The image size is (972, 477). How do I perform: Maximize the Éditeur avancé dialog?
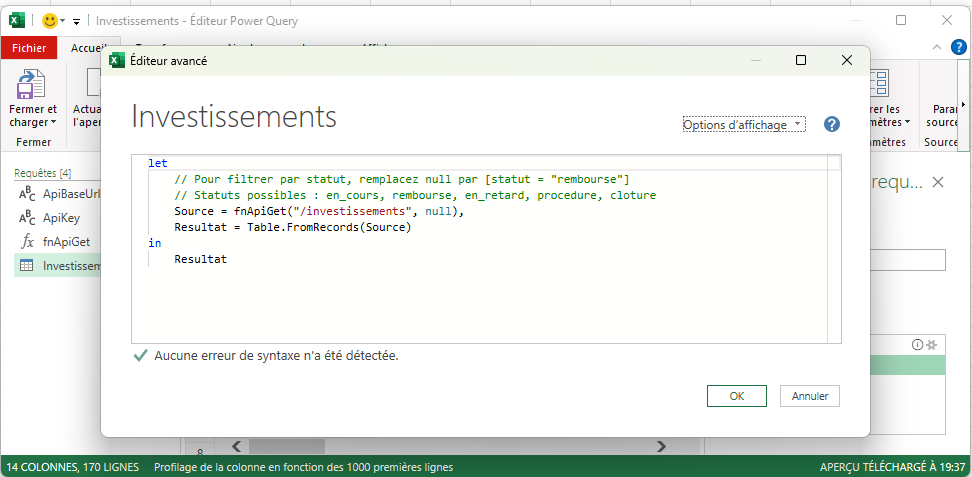pyautogui.click(x=800, y=60)
